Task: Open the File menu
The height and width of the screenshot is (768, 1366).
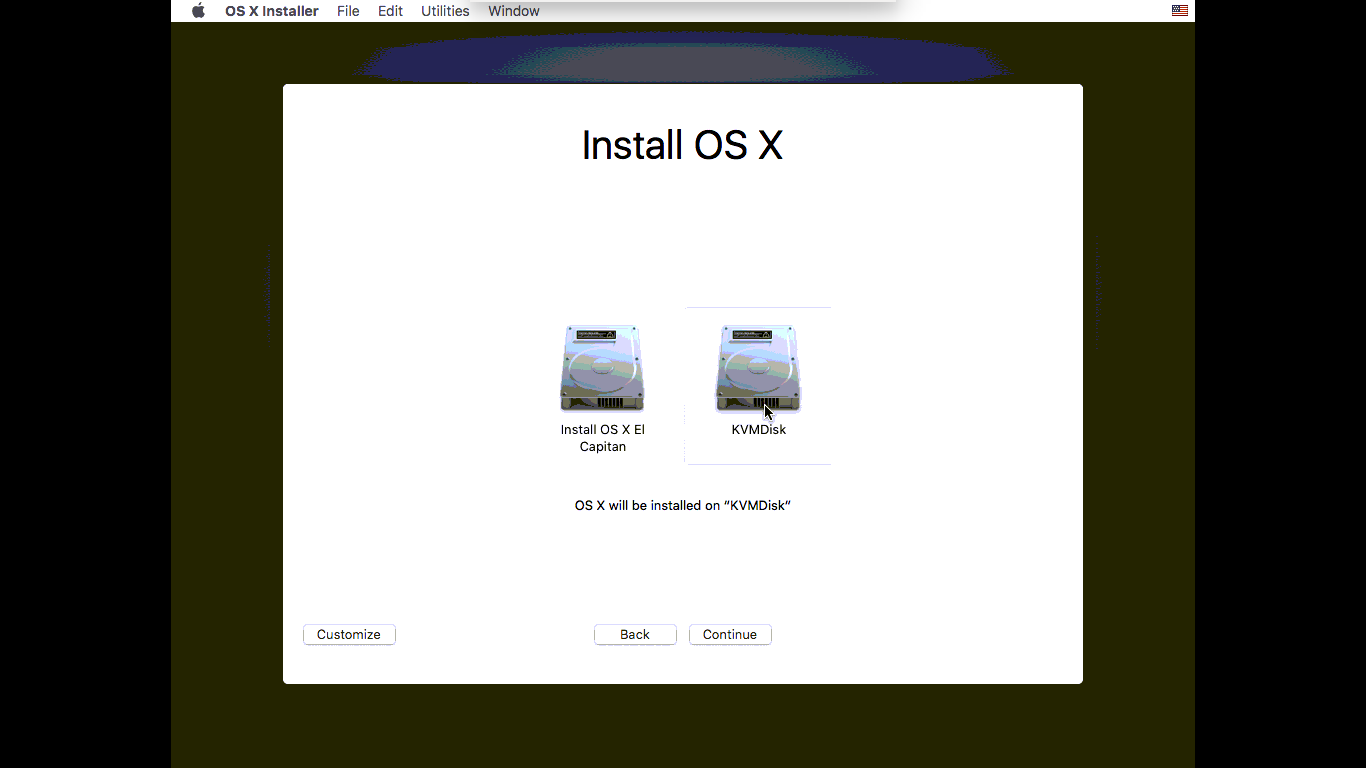Action: click(348, 11)
